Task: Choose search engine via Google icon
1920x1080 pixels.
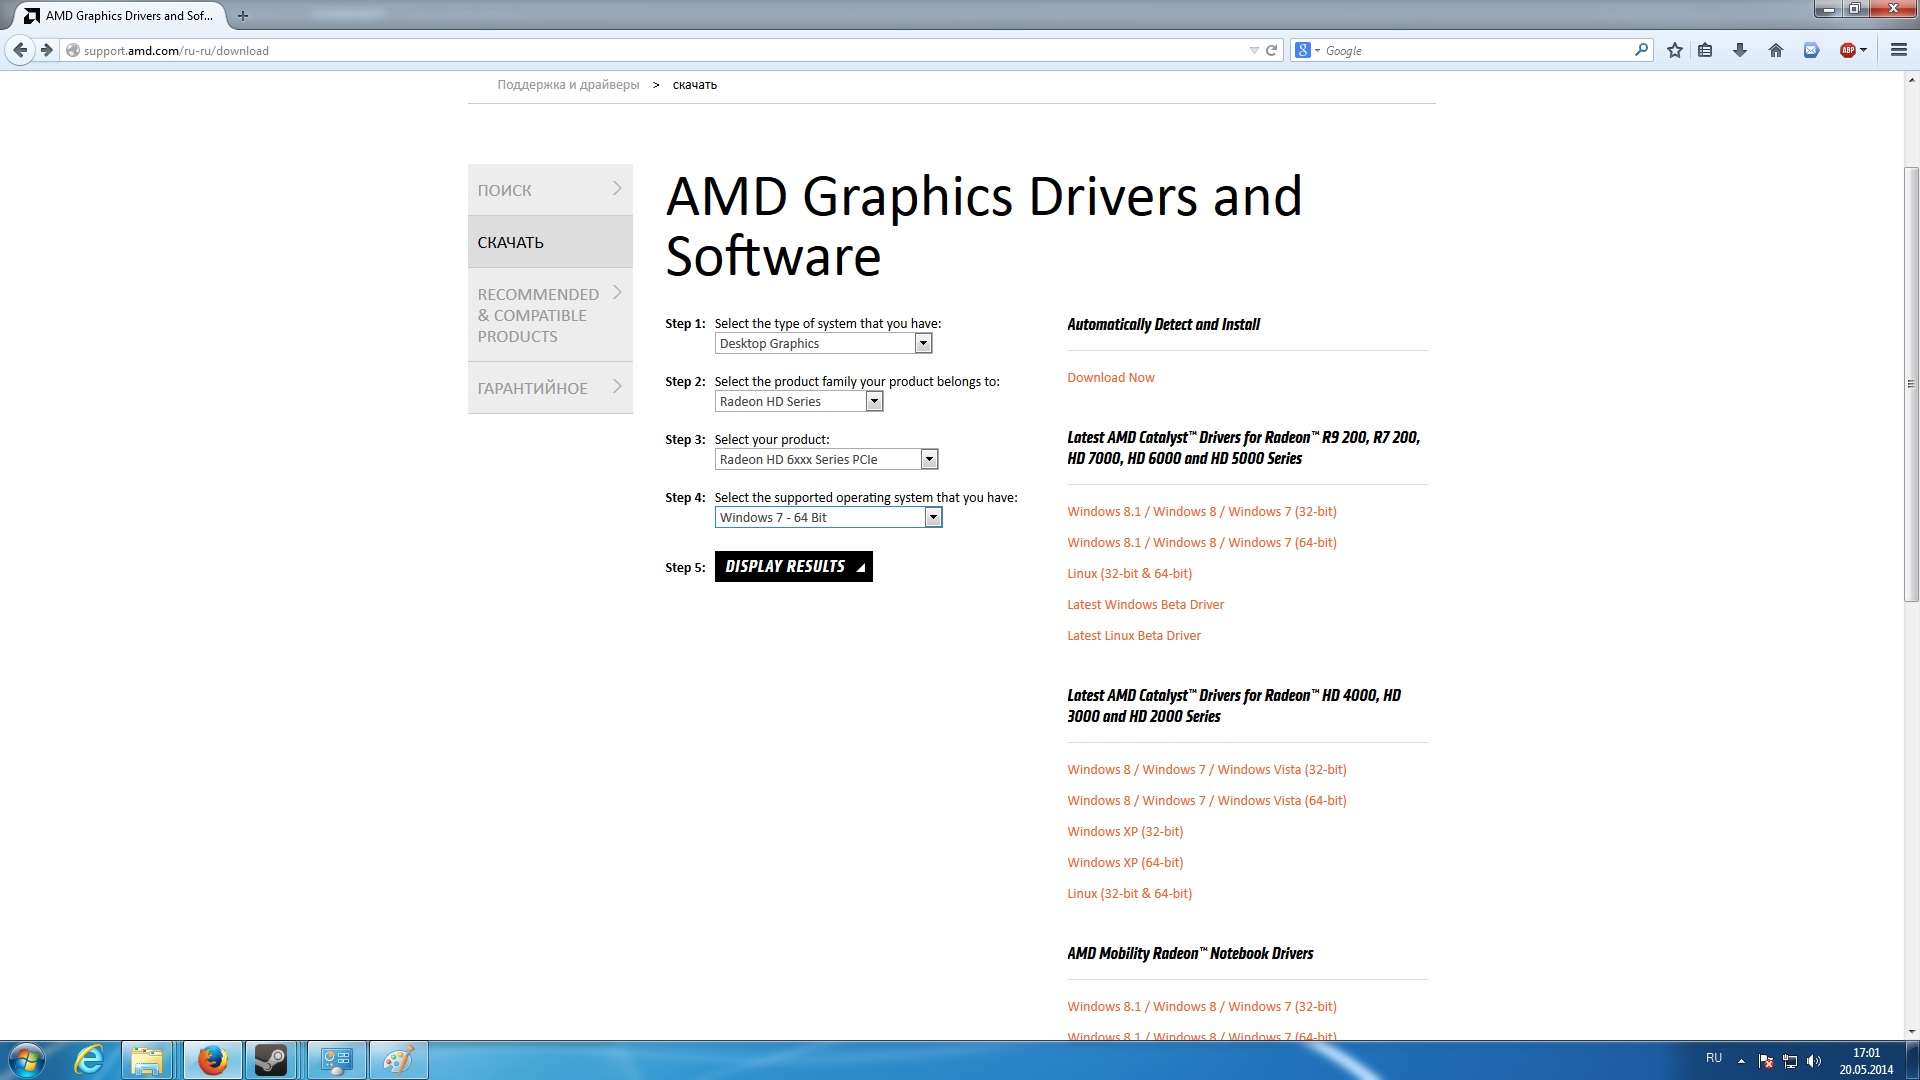Action: pos(1307,50)
